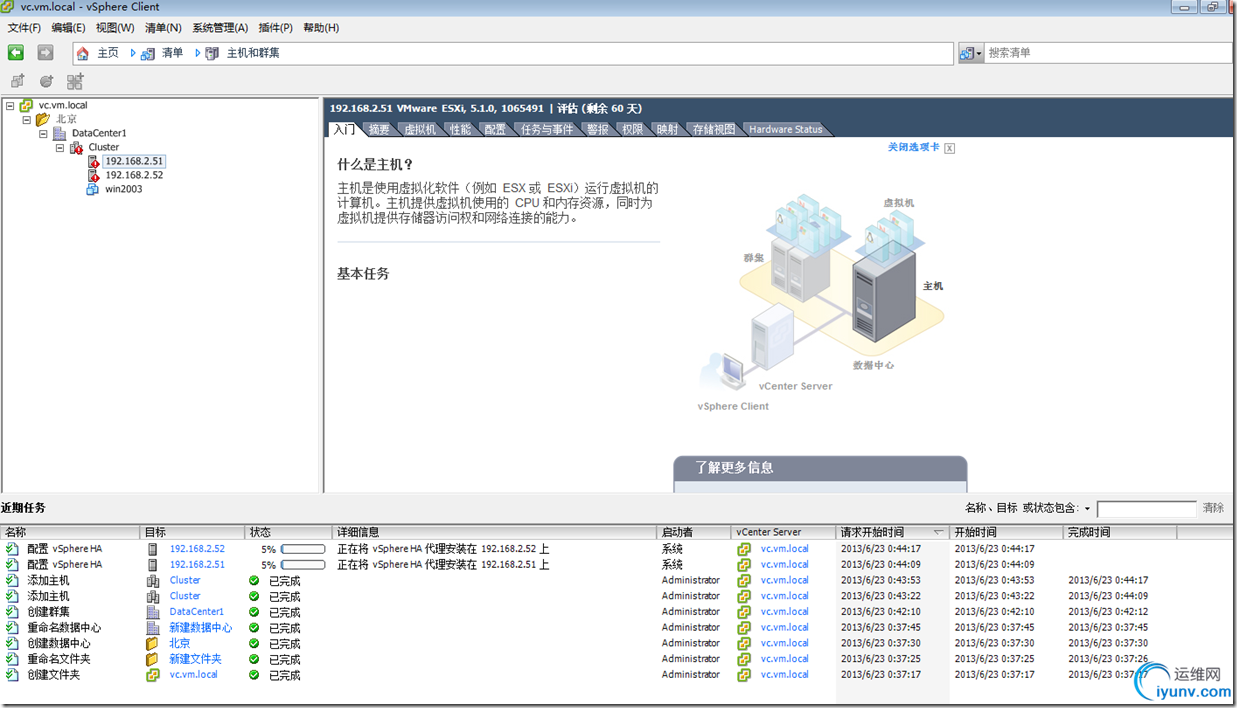The image size is (1237, 708).
Task: Click the 5% progress bar for 配置 vSphere HA
Action: click(302, 548)
